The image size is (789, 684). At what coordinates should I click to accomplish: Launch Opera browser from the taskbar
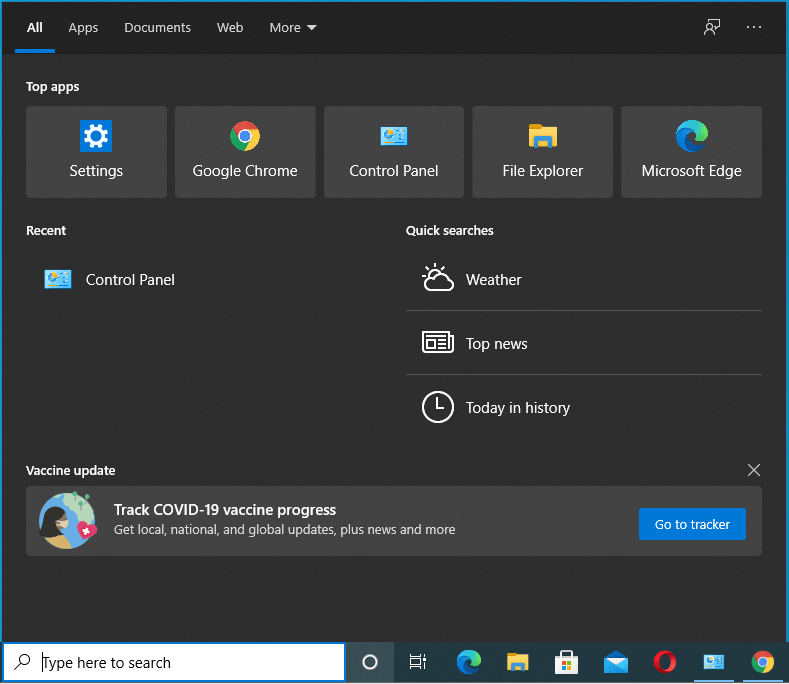pos(664,662)
